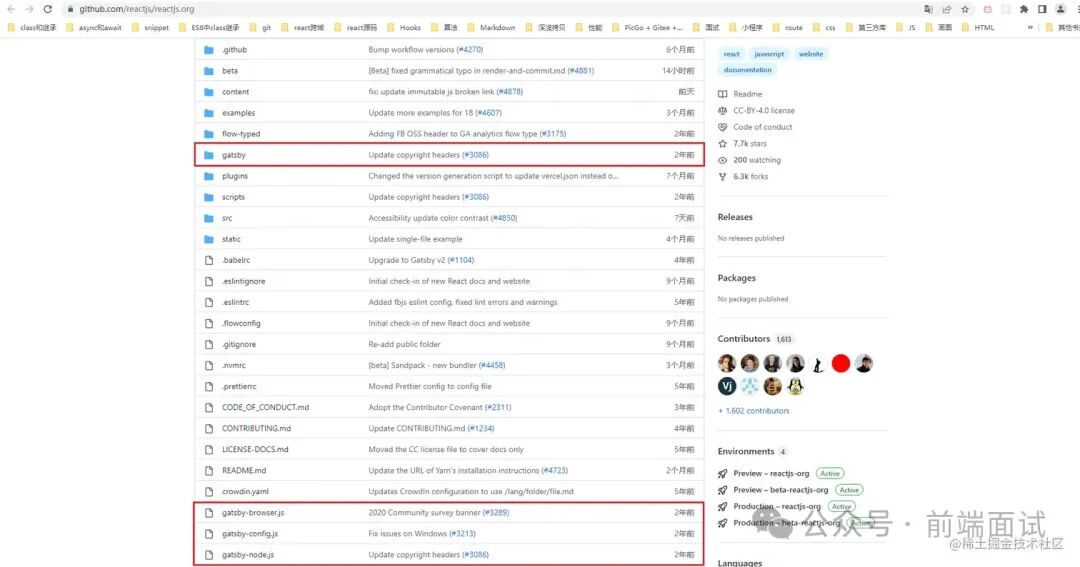
Task: Click the eye icon beside 200 watching
Action: pos(723,160)
